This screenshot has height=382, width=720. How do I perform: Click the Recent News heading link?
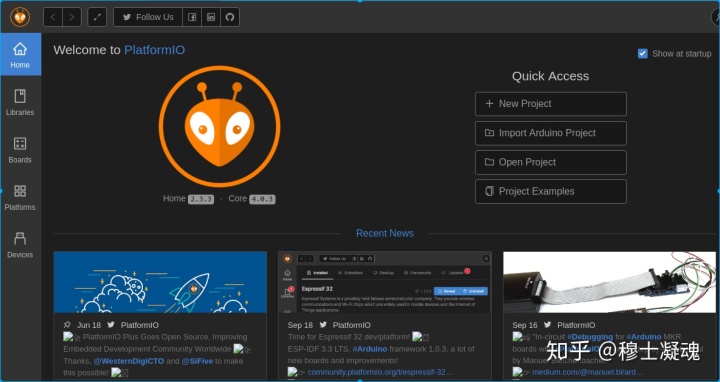click(x=385, y=233)
